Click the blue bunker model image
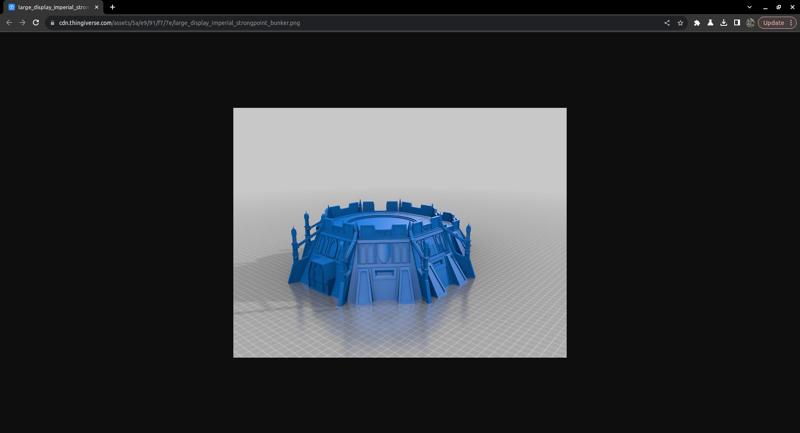 tap(399, 233)
